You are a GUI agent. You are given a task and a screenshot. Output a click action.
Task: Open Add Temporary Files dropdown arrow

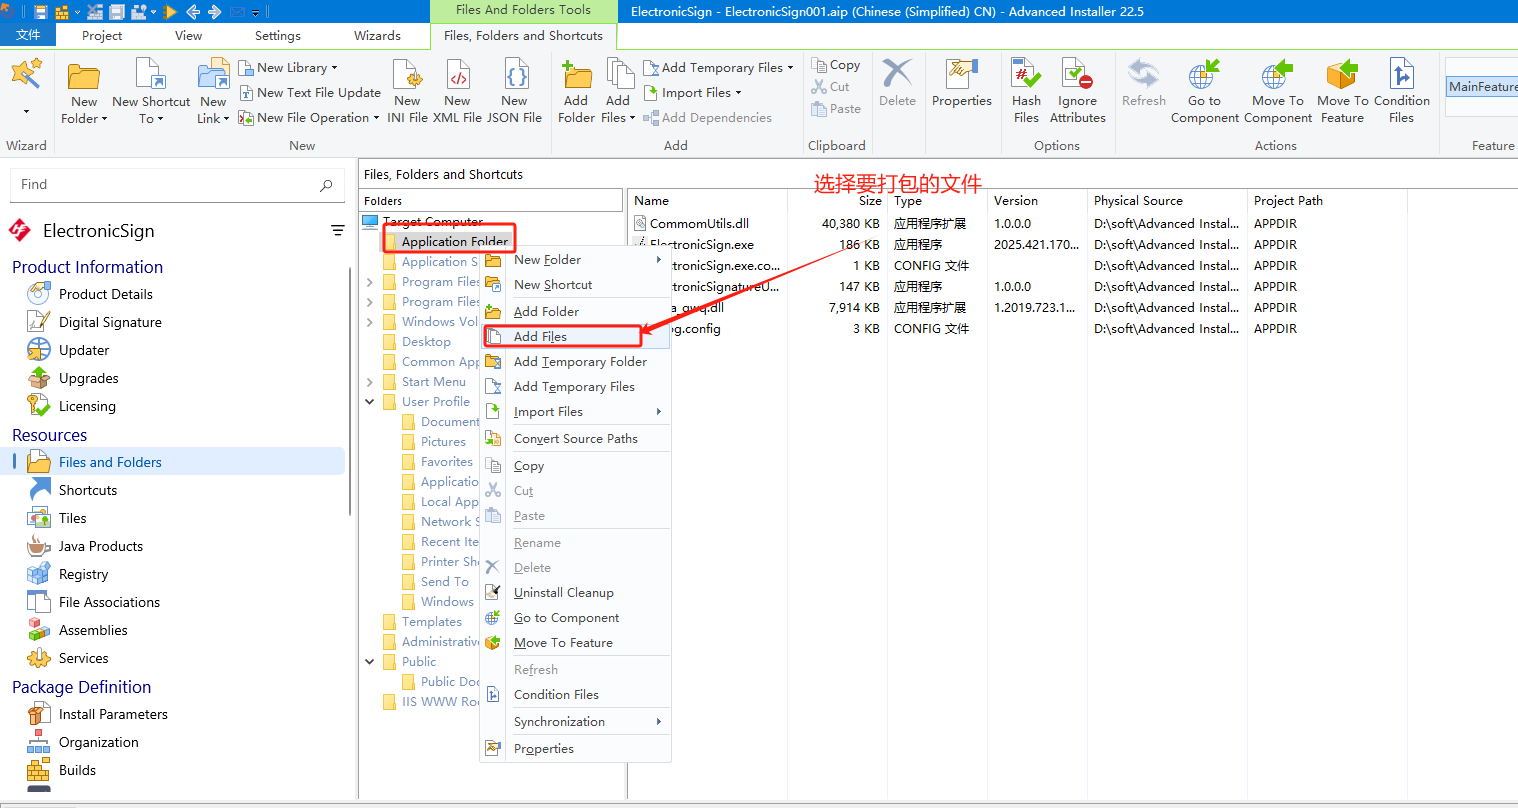pyautogui.click(x=790, y=68)
